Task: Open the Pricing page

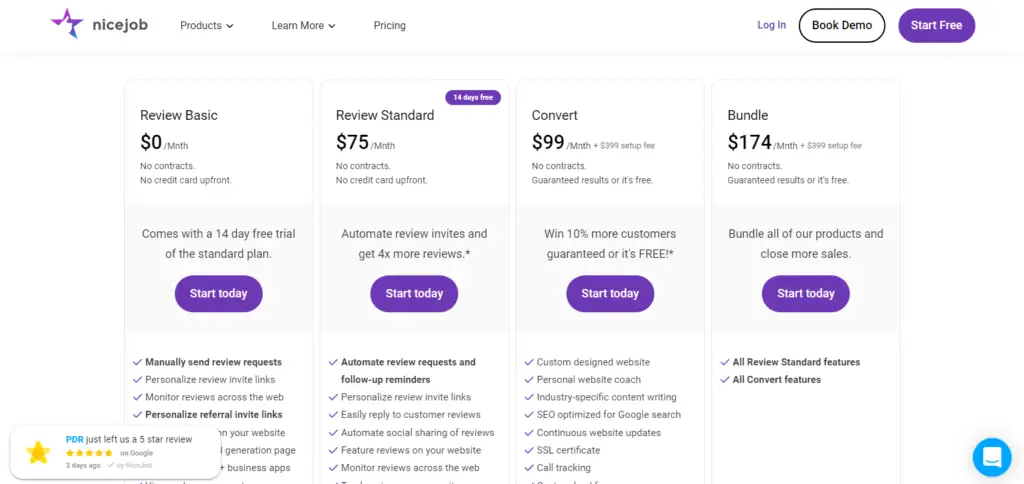Action: click(389, 25)
